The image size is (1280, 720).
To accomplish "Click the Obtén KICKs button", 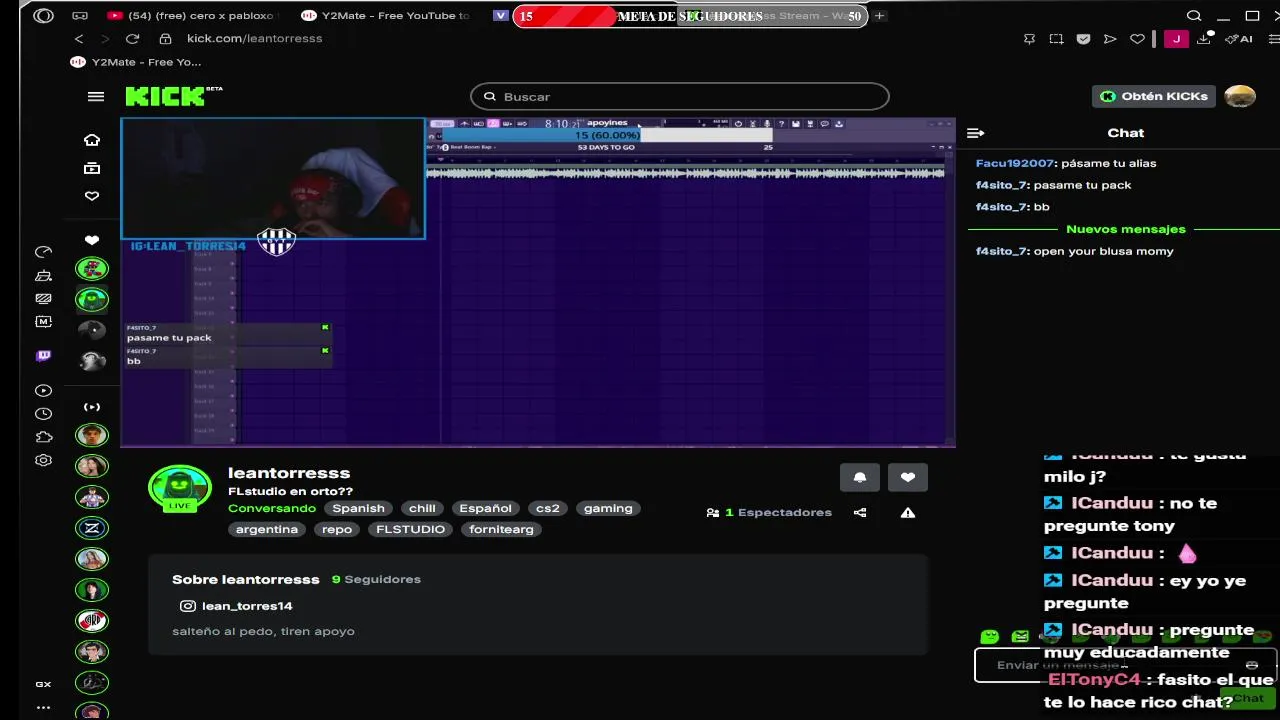I will tap(1154, 96).
